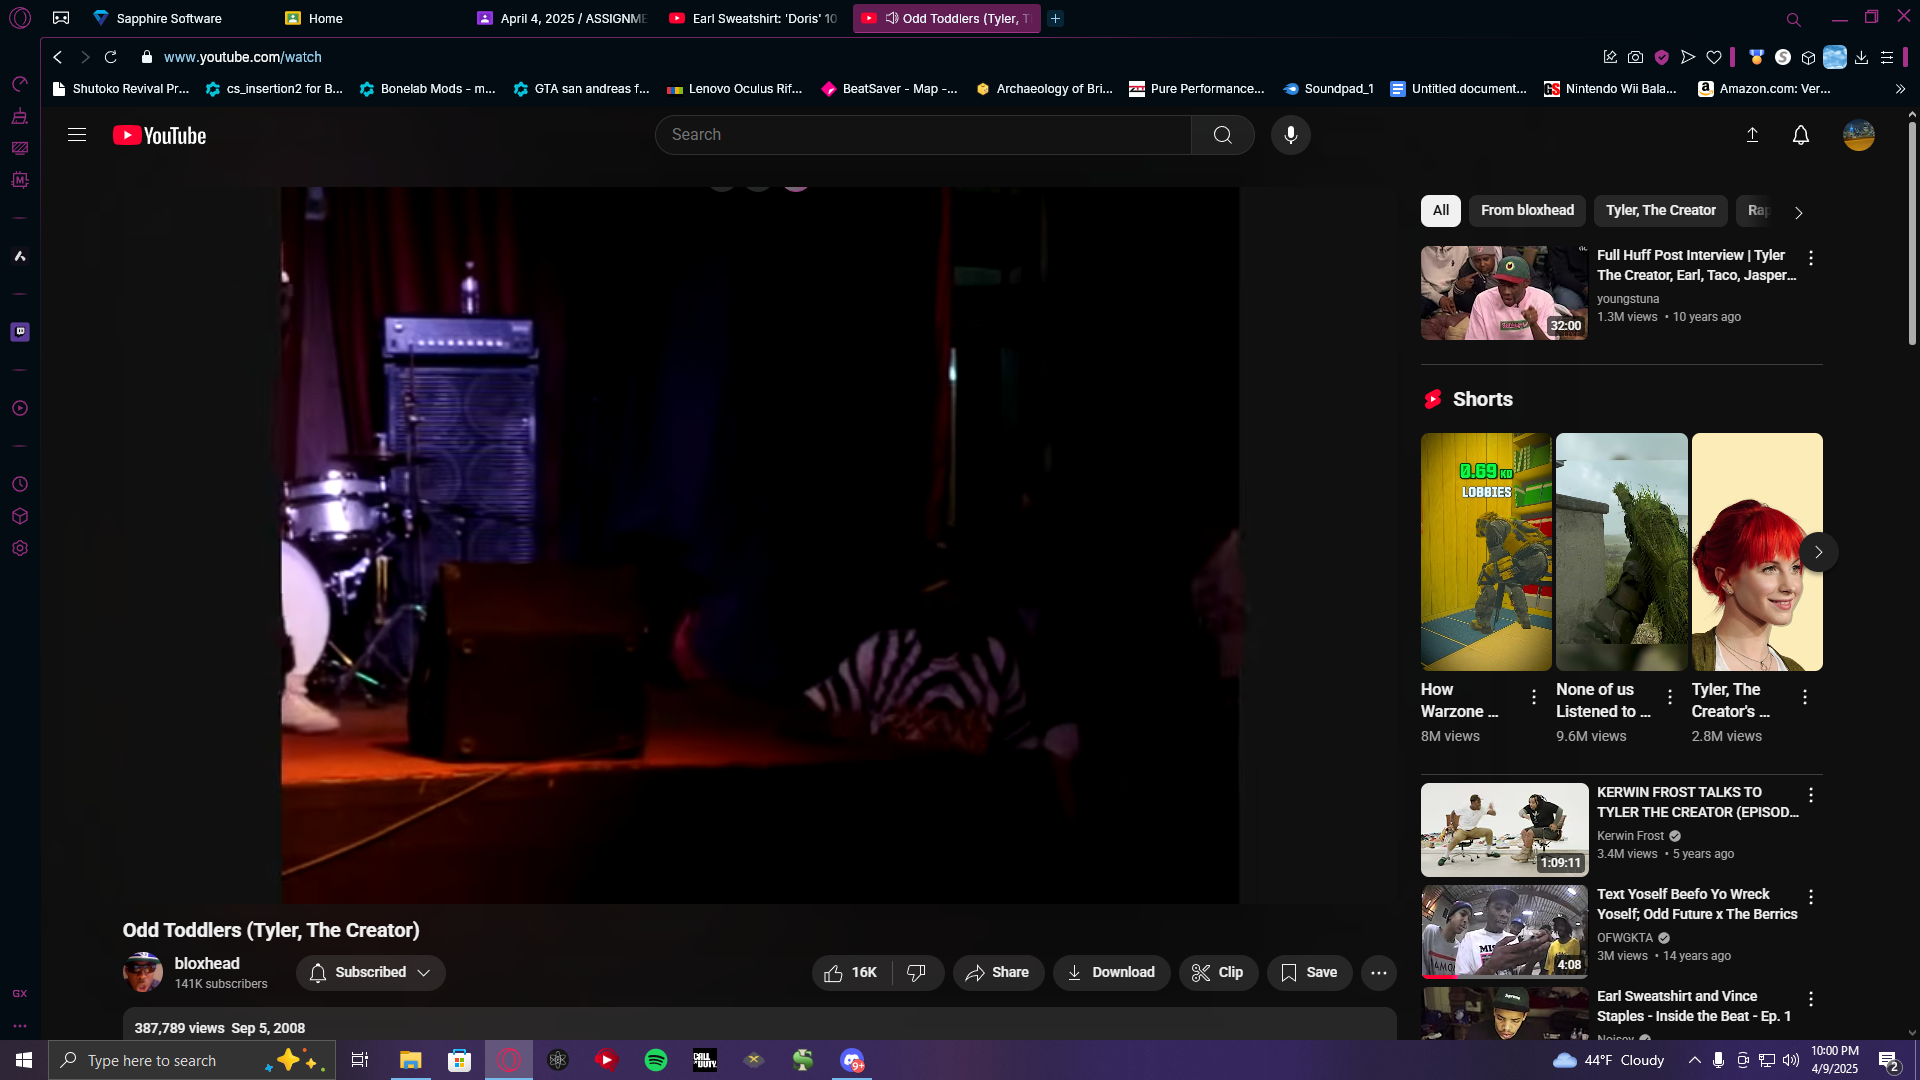Open a new browser tab

(1055, 18)
